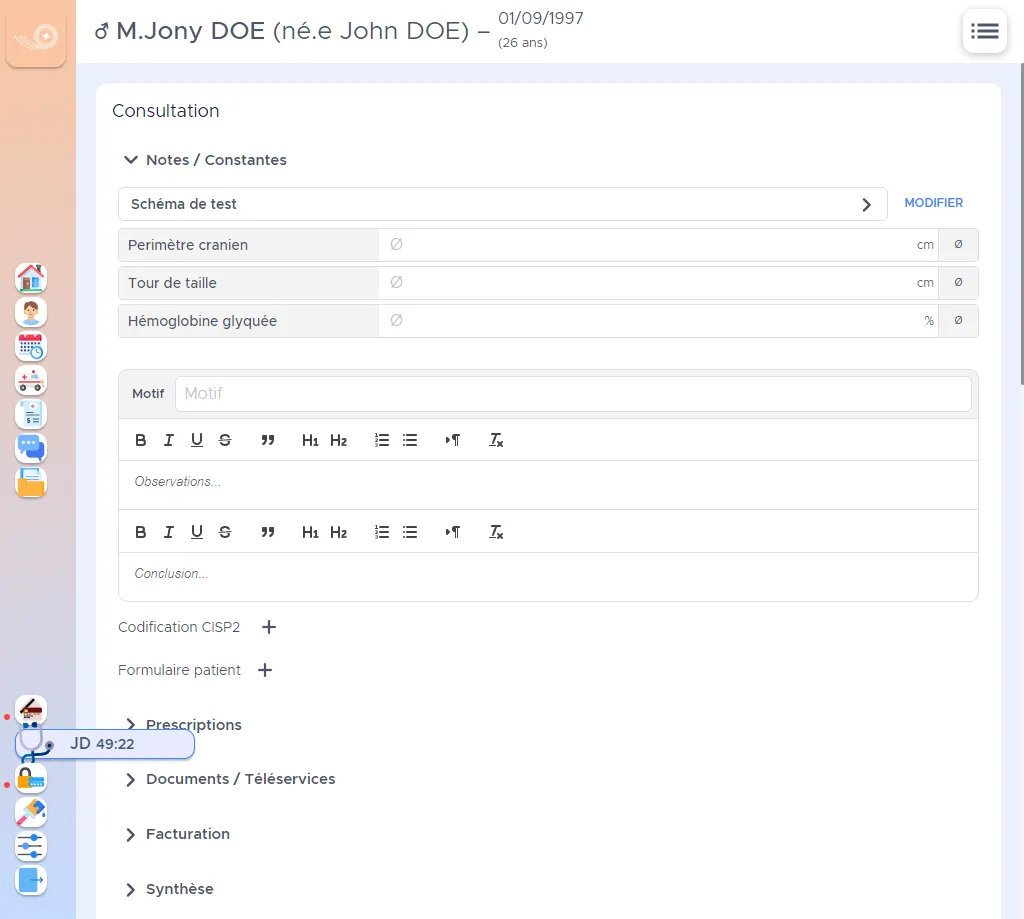This screenshot has height=919, width=1024.
Task: Toggle underline in the Observations toolbar
Action: [x=197, y=440]
